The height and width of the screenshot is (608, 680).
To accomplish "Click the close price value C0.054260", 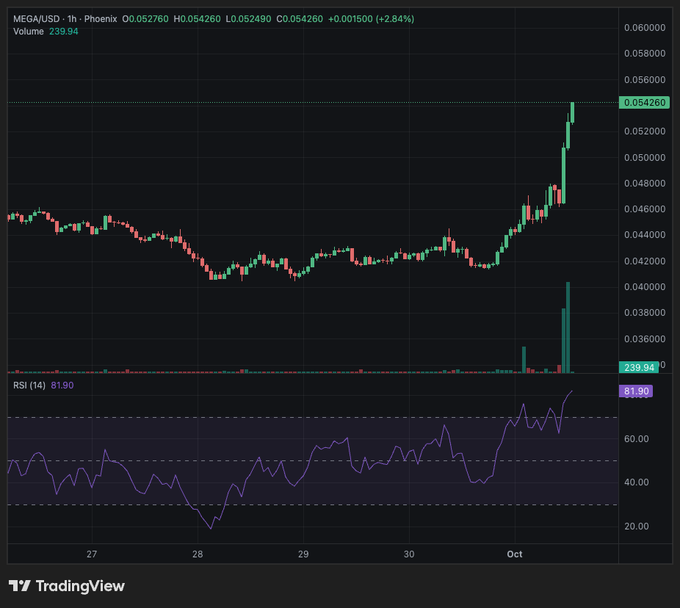I will click(300, 19).
